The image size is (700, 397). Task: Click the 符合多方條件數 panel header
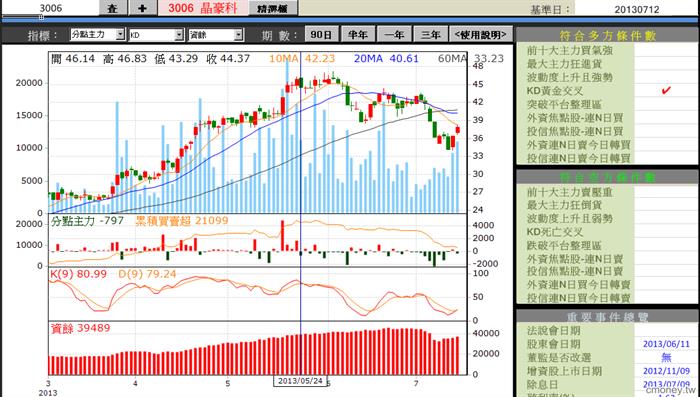(x=608, y=36)
